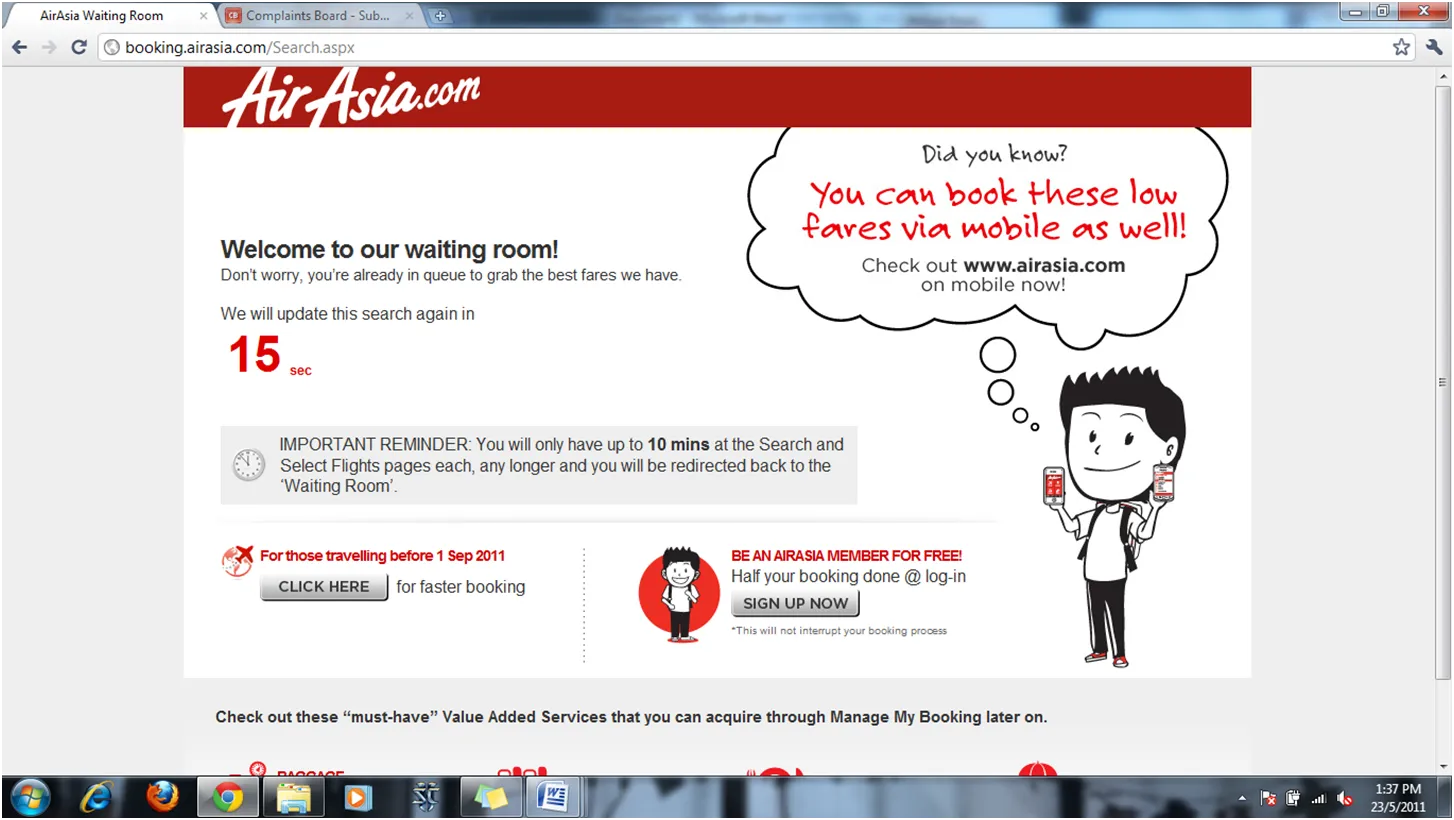The image size is (1454, 820).
Task: Open the StarCraft icon in the taskbar
Action: [x=426, y=797]
